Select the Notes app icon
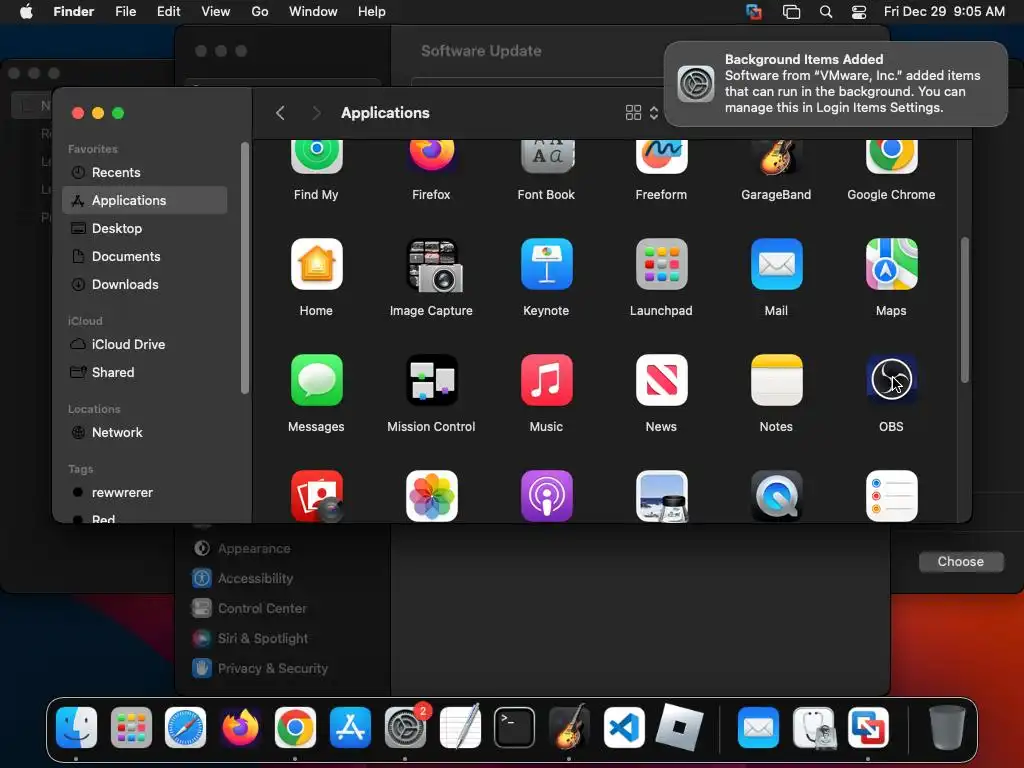Viewport: 1024px width, 768px height. 776,380
